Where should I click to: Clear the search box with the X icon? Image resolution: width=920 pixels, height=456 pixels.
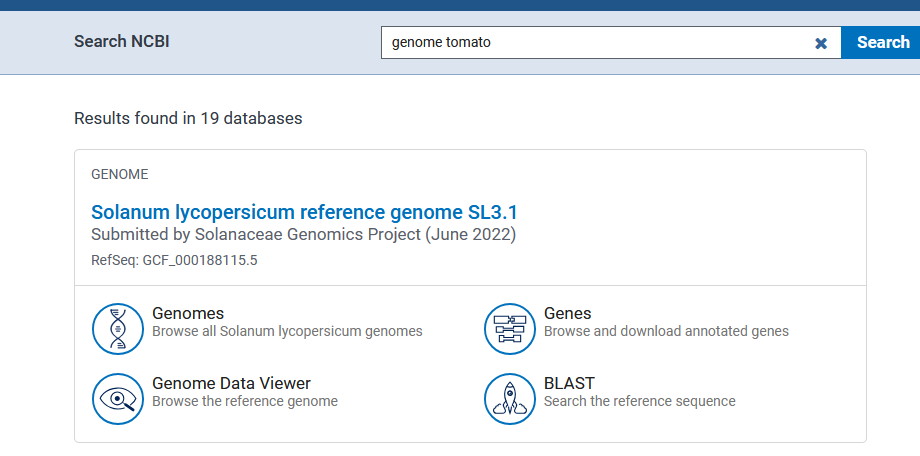(x=821, y=43)
